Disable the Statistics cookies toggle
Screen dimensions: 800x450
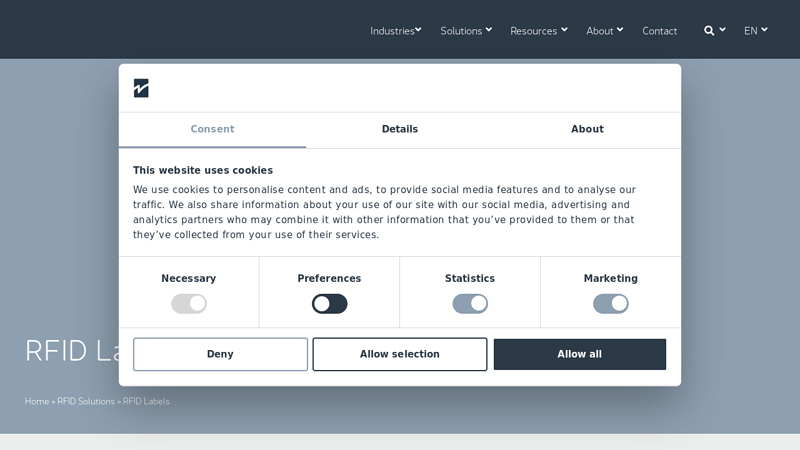(470, 304)
